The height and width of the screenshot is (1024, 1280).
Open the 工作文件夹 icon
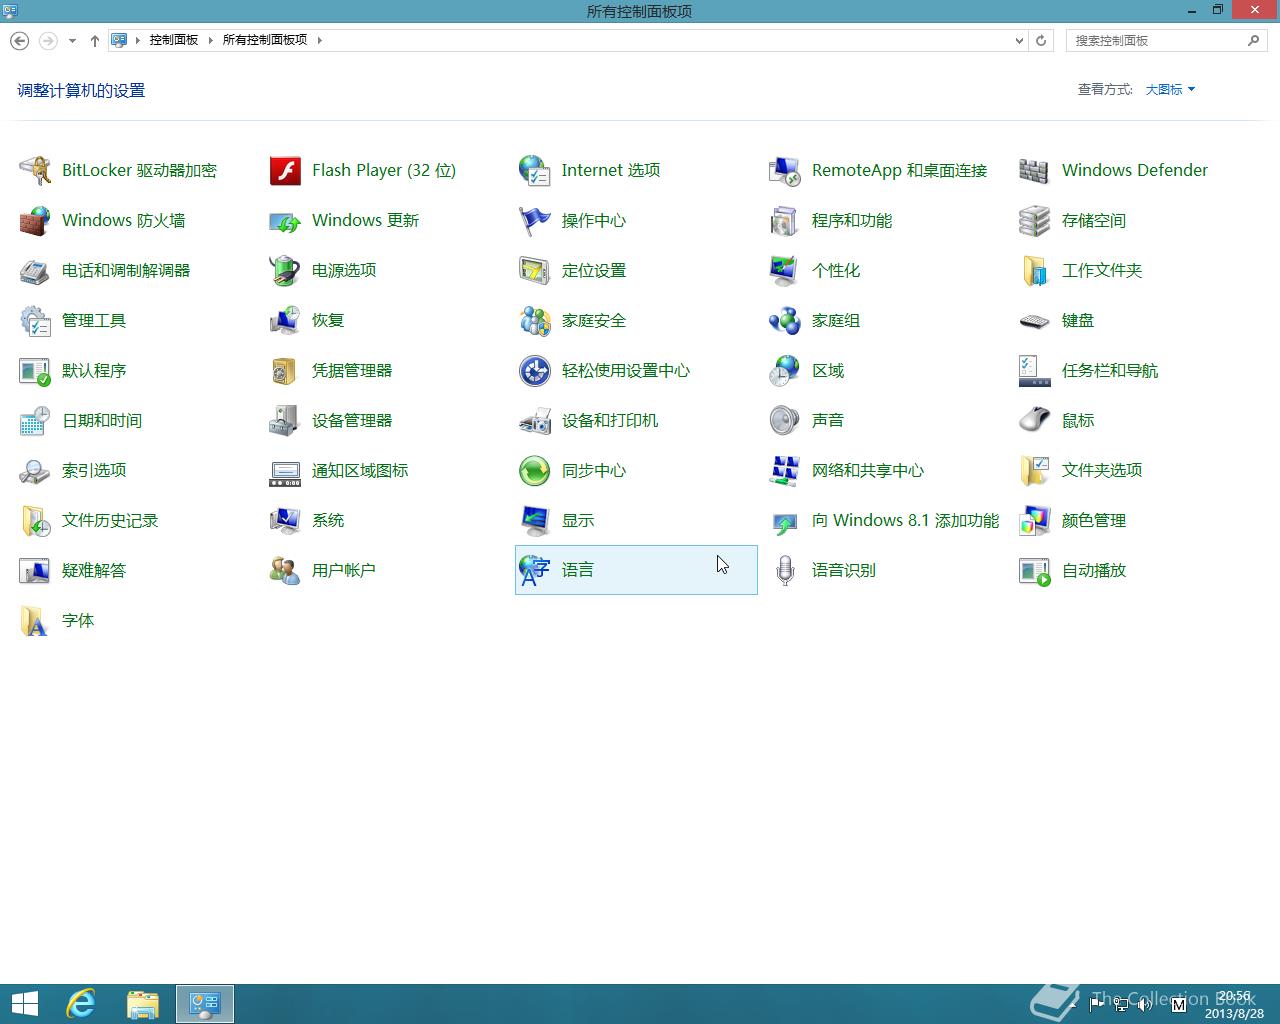tap(1035, 270)
